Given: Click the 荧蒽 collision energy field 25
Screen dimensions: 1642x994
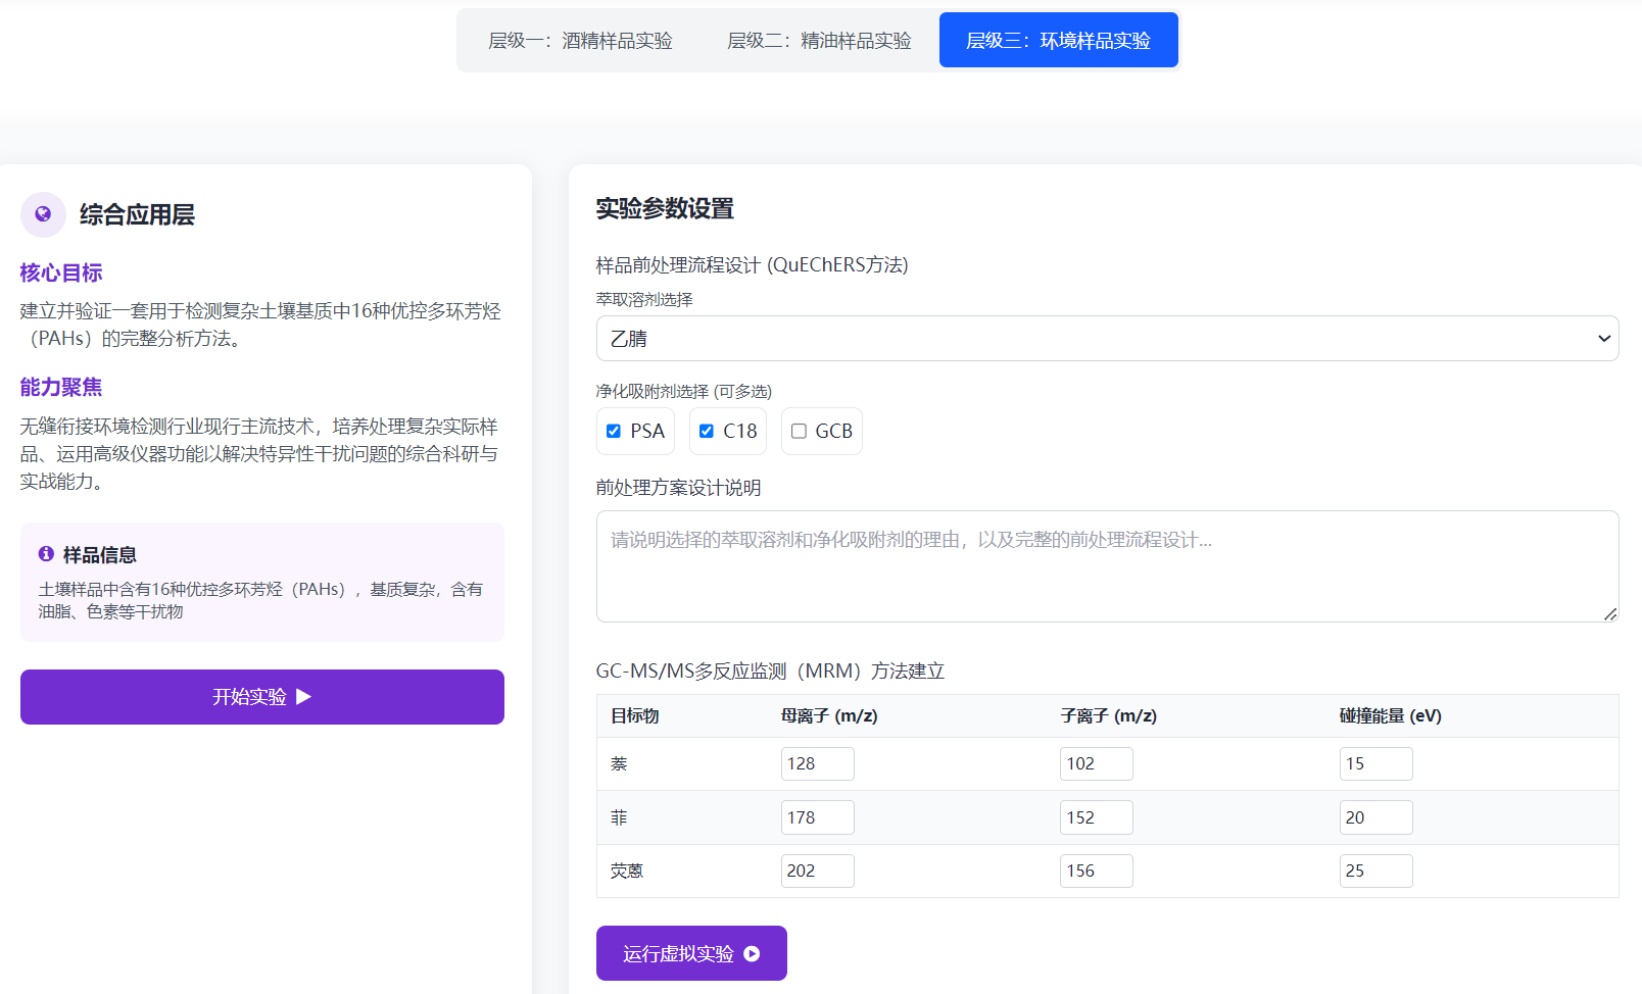Looking at the screenshot, I should point(1375,871).
